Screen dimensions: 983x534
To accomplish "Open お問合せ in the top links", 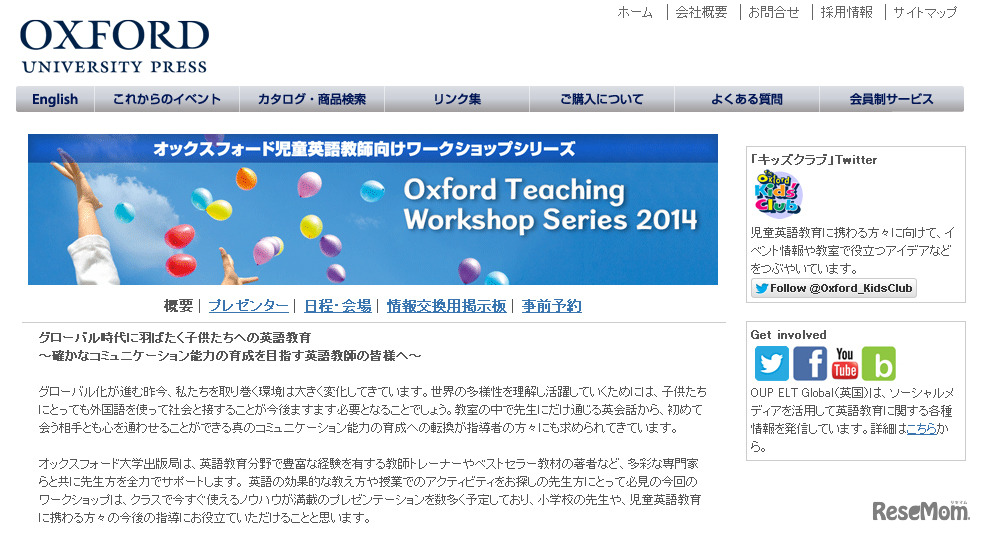I will click(x=774, y=12).
